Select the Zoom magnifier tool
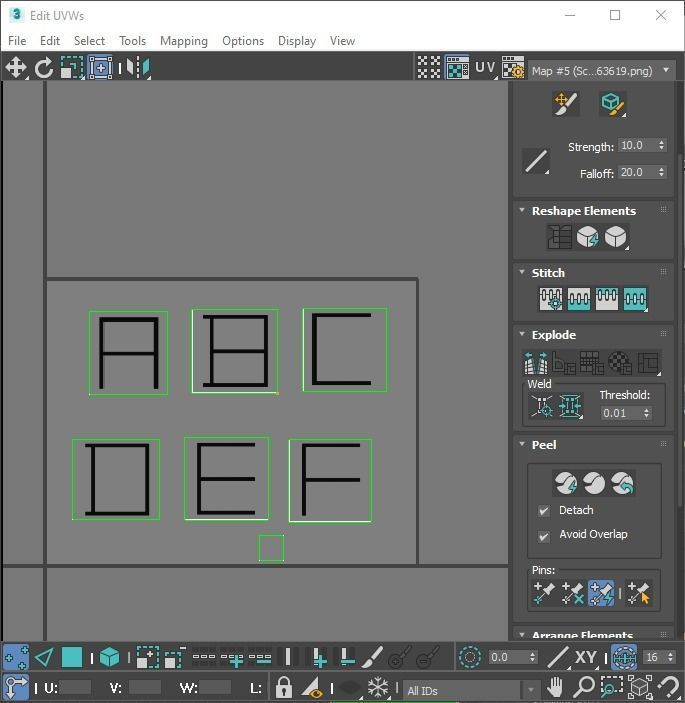Image resolution: width=685 pixels, height=703 pixels. point(584,686)
